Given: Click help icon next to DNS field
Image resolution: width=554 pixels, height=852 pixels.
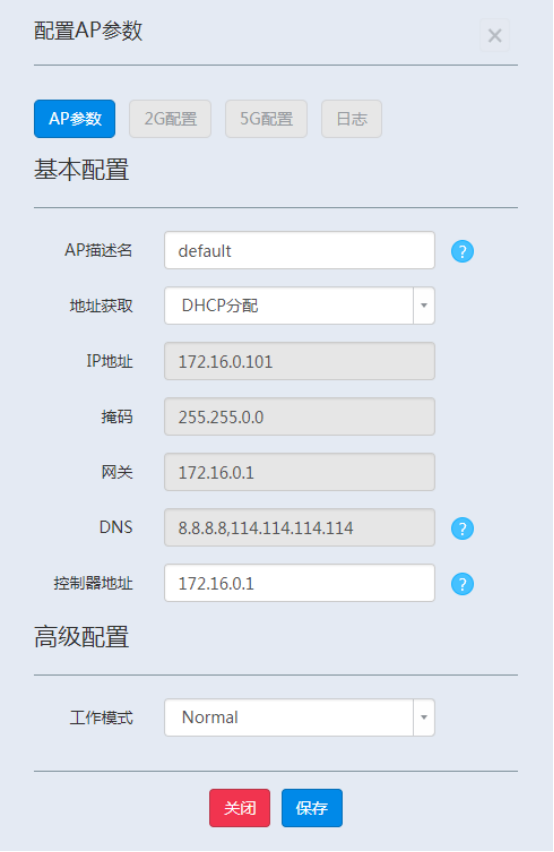Looking at the screenshot, I should pyautogui.click(x=463, y=529).
